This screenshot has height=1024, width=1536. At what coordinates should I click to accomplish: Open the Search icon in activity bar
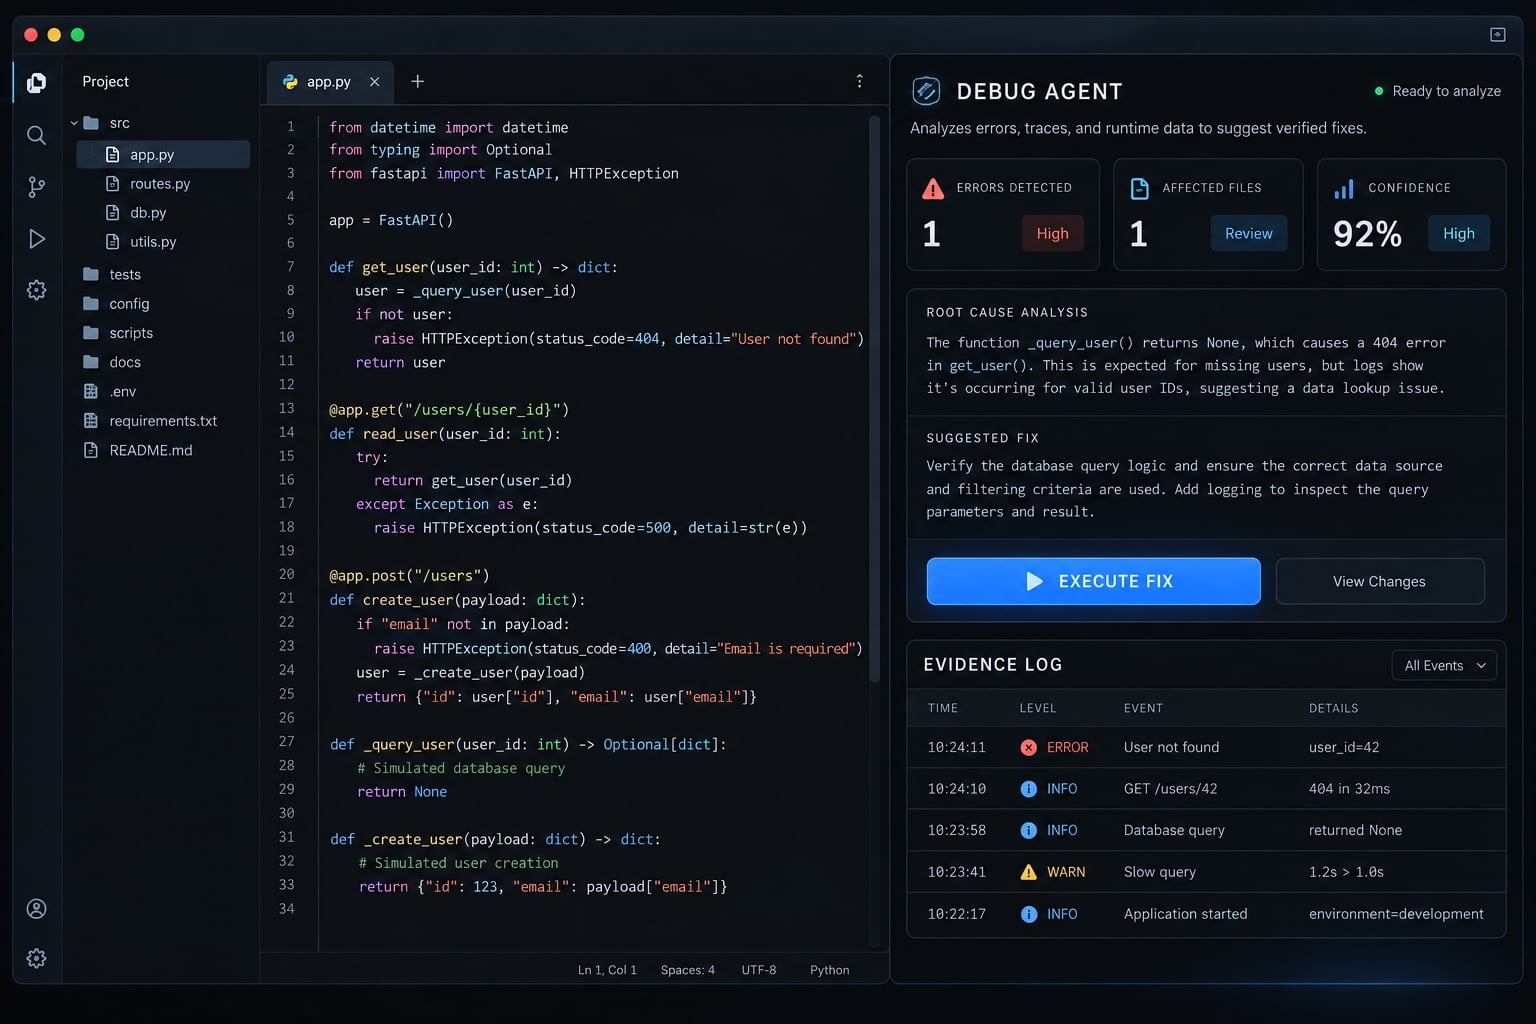point(36,135)
